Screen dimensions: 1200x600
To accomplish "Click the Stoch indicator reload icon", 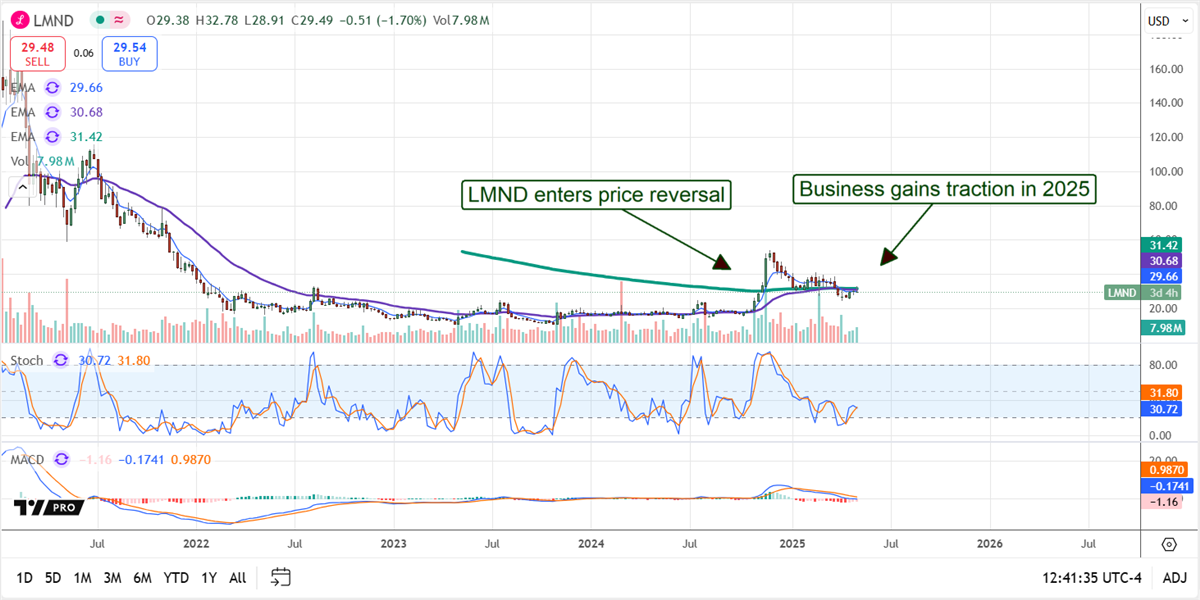I will [x=61, y=359].
